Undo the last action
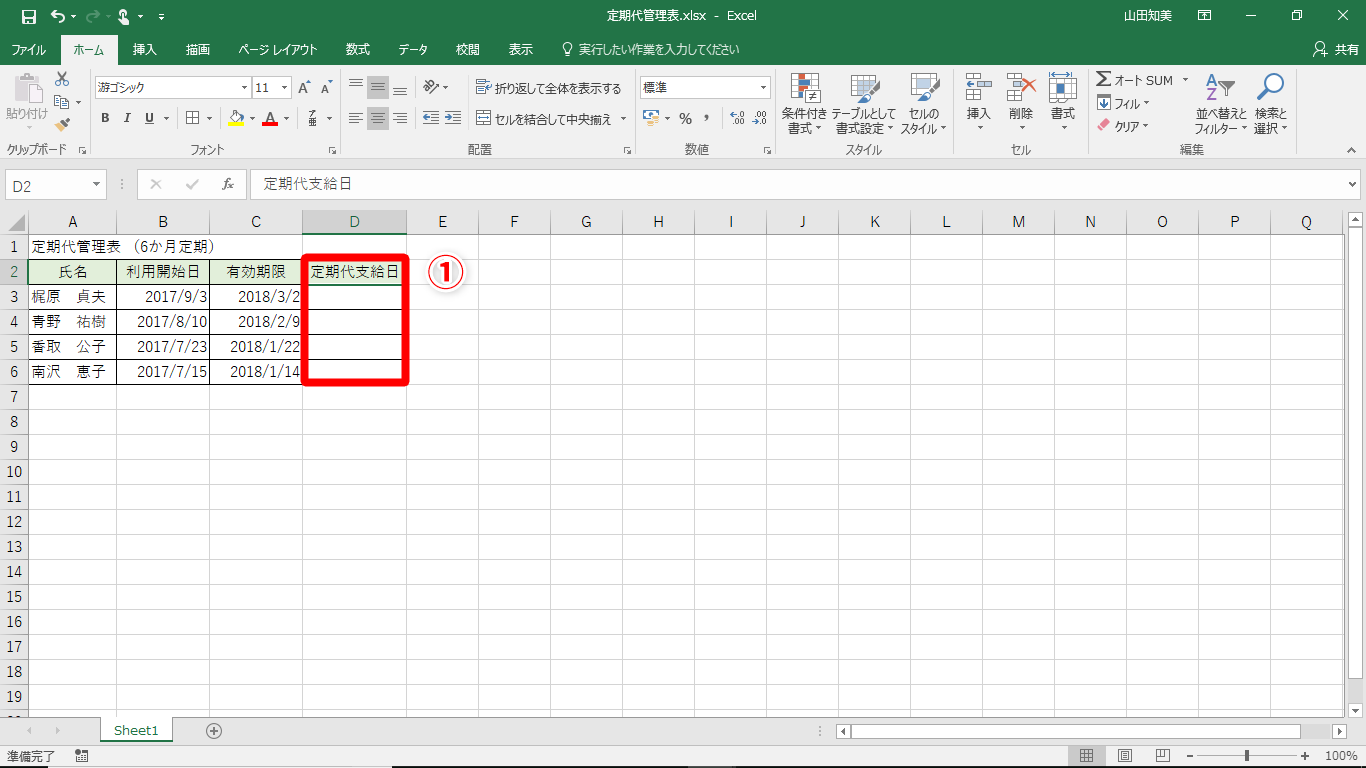 pos(58,16)
